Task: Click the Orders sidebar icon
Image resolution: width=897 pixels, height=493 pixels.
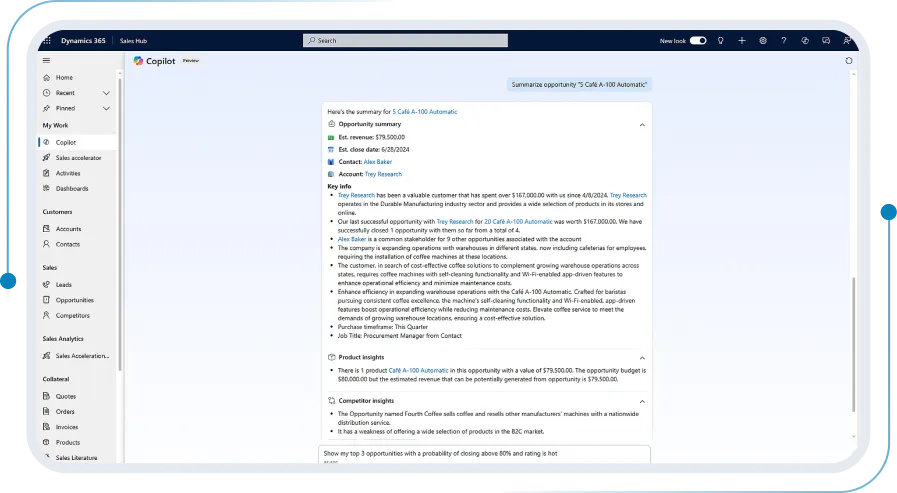Action: pyautogui.click(x=46, y=411)
